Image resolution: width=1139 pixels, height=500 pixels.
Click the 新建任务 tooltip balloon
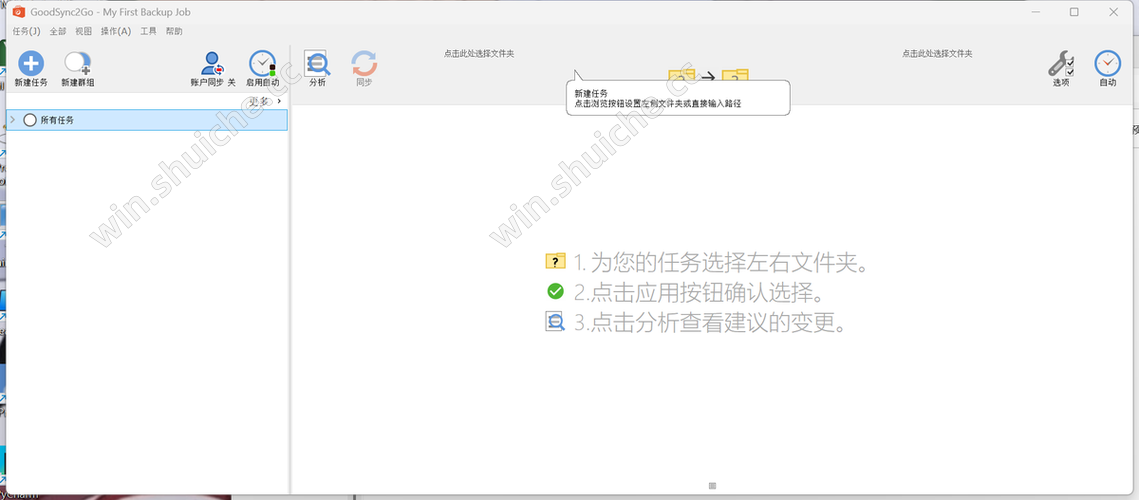(x=678, y=97)
